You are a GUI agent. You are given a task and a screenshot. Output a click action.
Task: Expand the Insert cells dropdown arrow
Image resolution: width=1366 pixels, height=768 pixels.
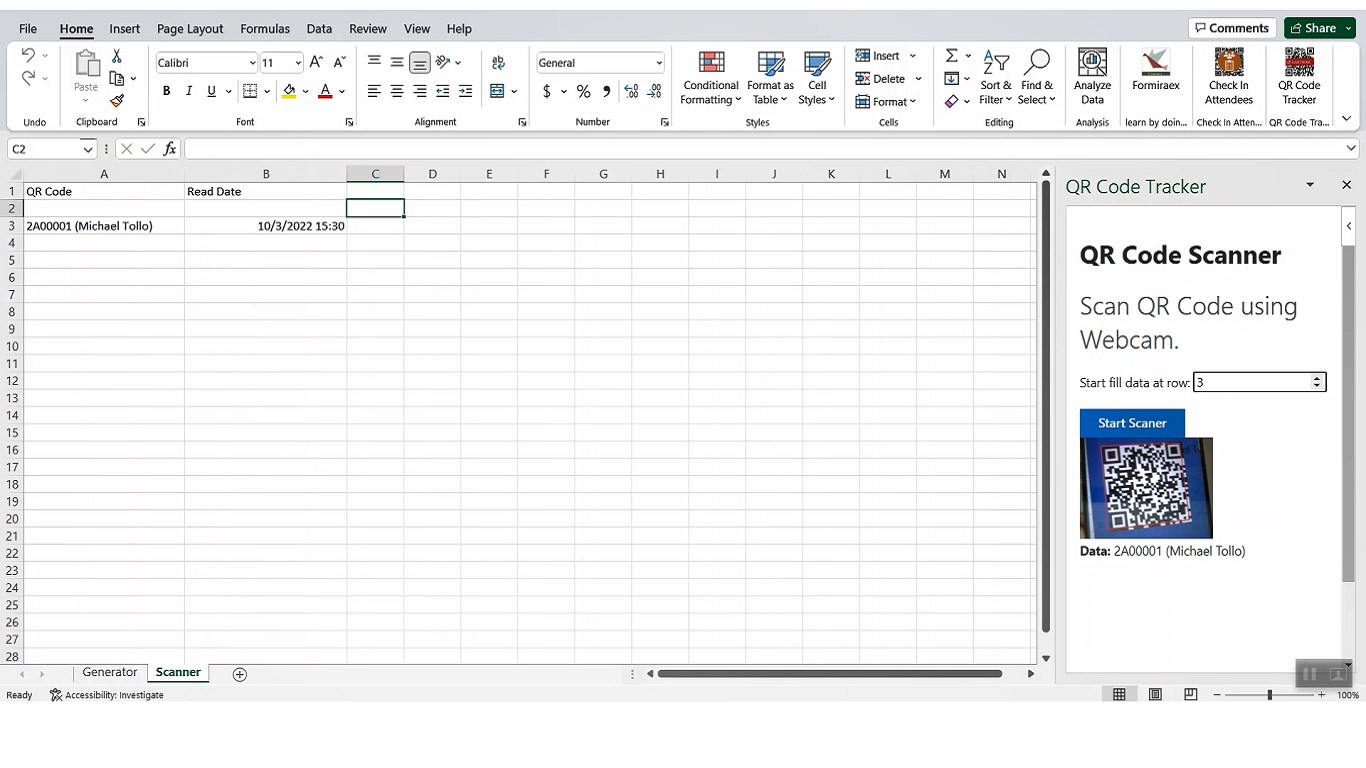pos(912,56)
